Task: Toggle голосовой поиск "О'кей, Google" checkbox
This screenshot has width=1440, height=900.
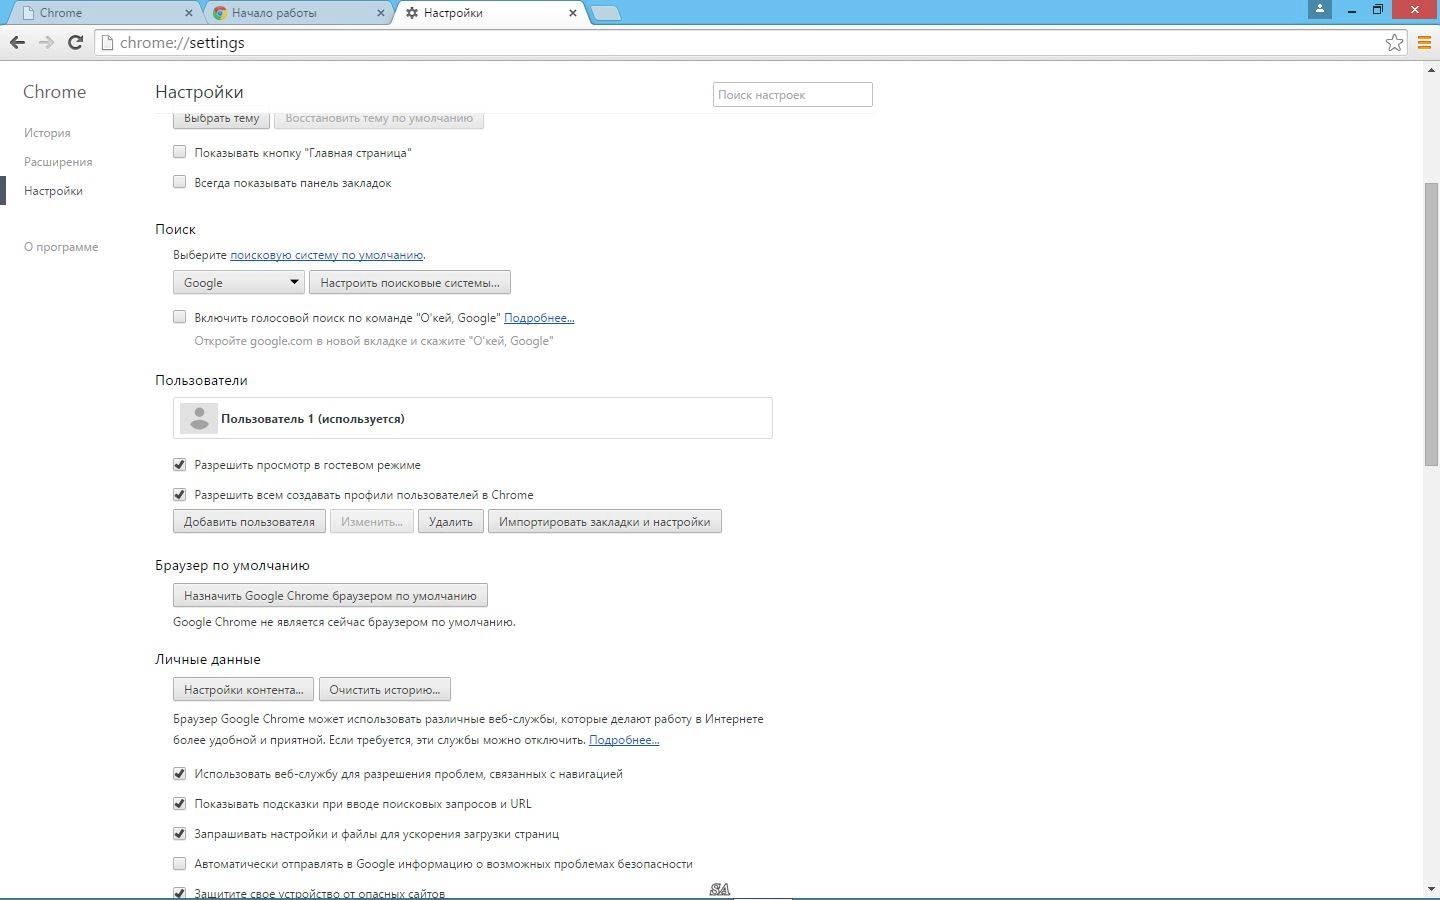Action: [x=180, y=317]
